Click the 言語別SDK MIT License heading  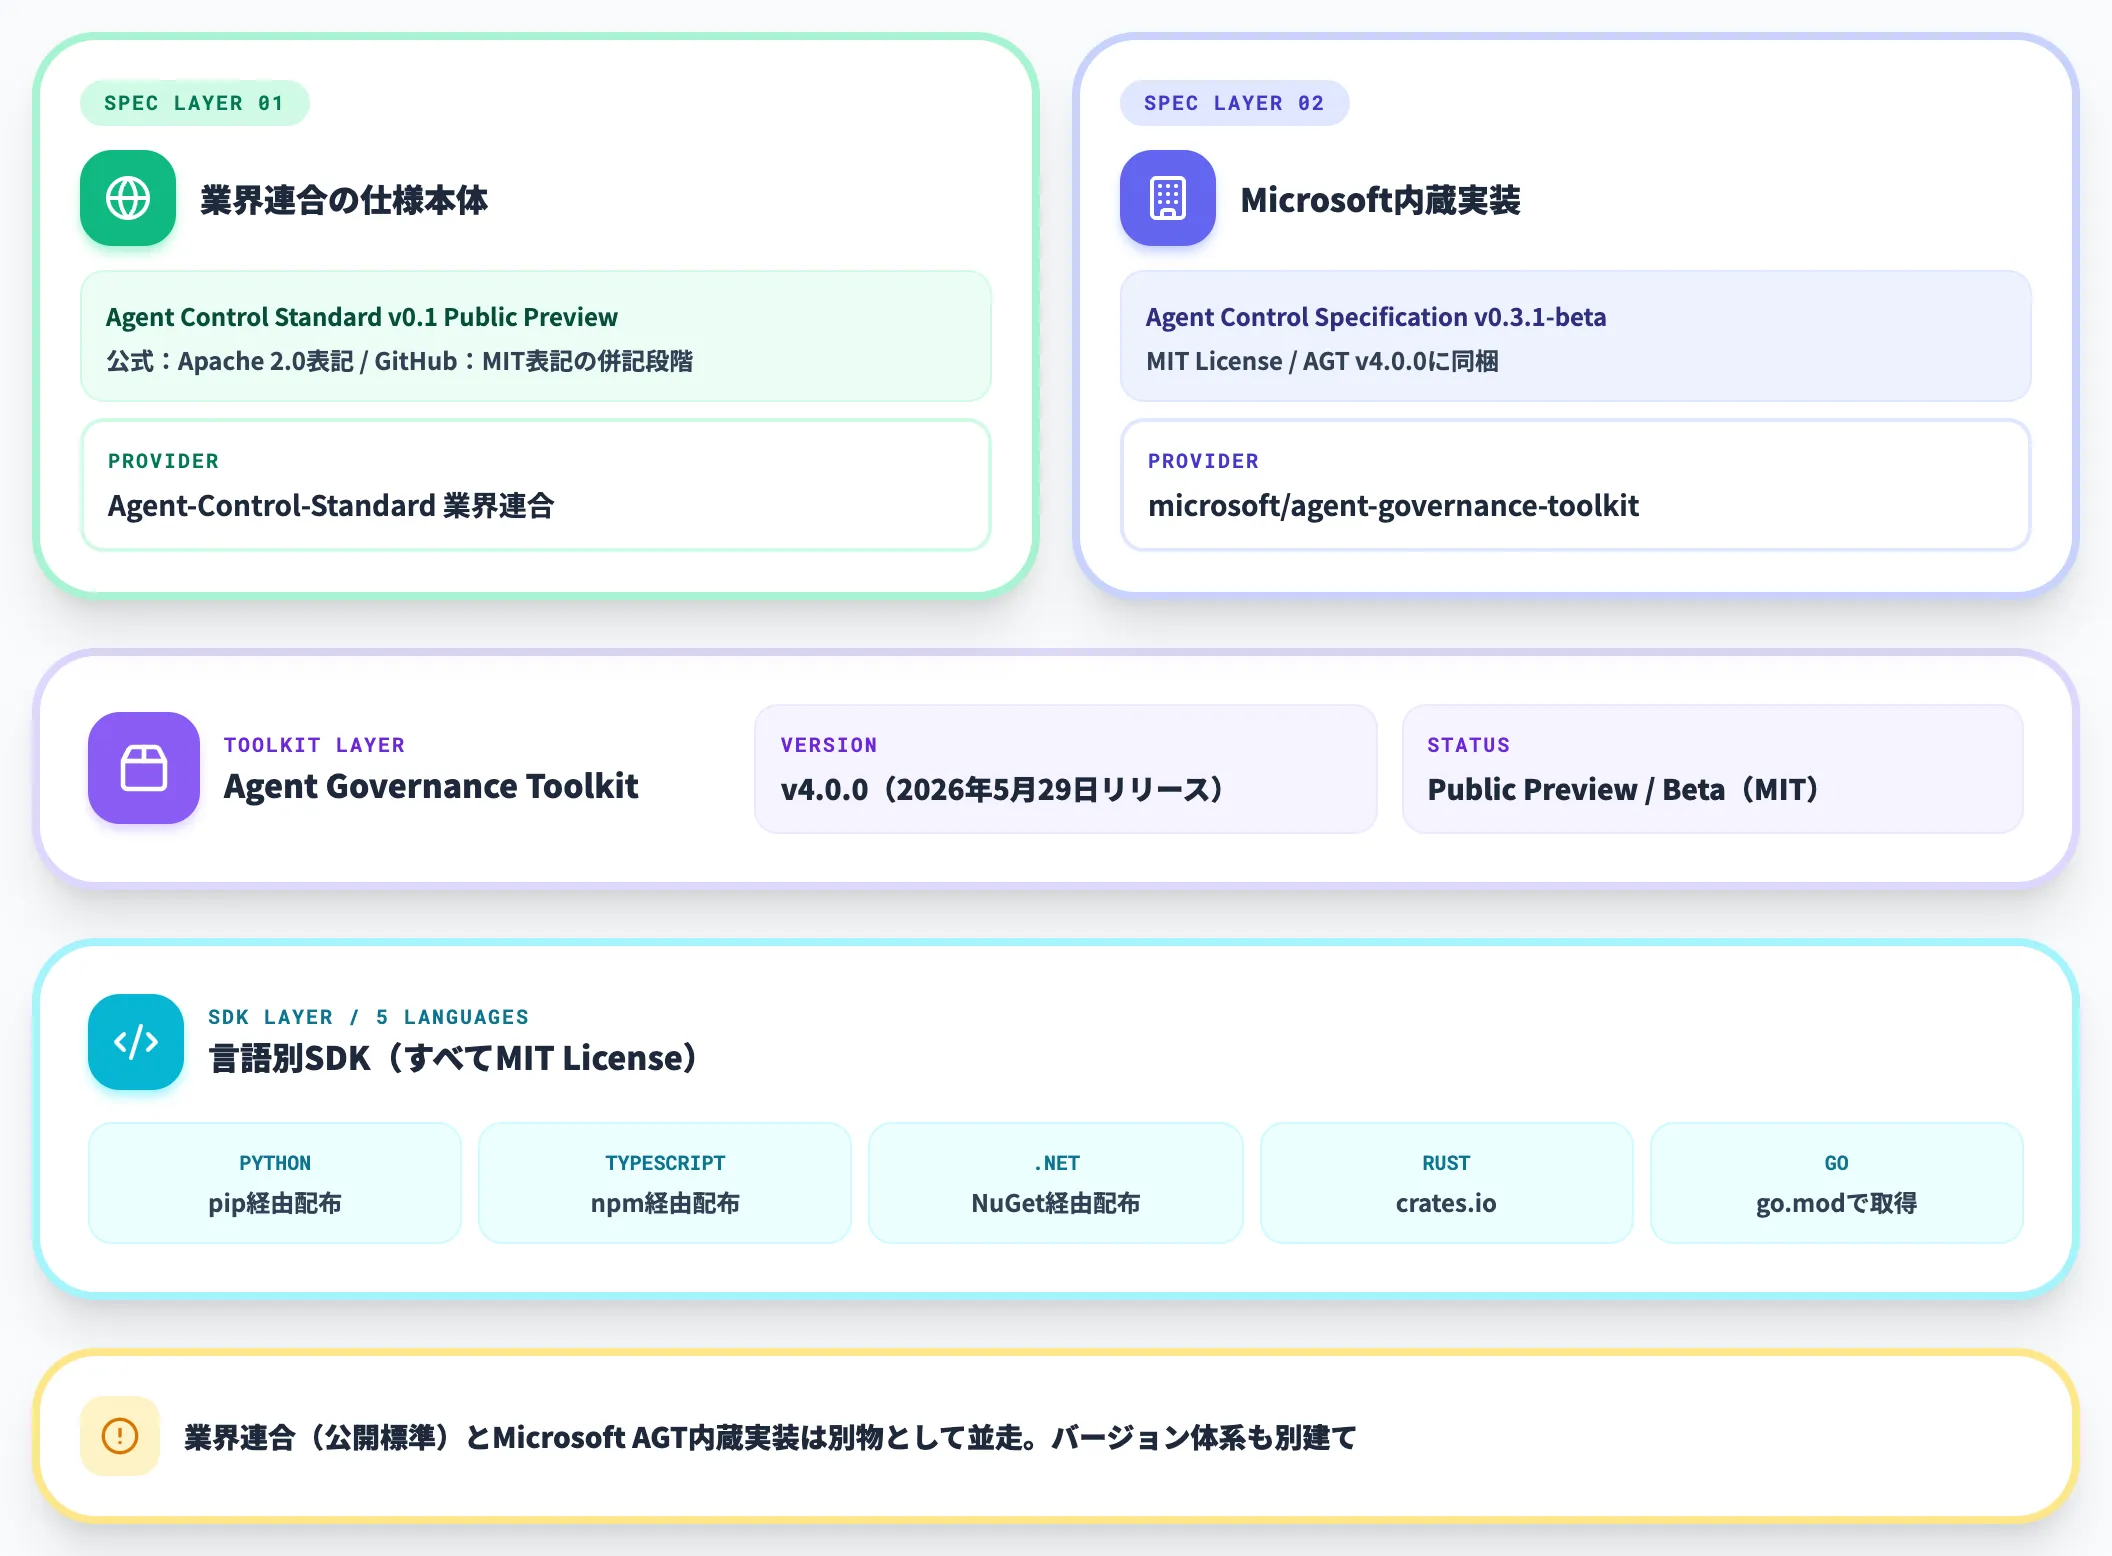pyautogui.click(x=453, y=1058)
